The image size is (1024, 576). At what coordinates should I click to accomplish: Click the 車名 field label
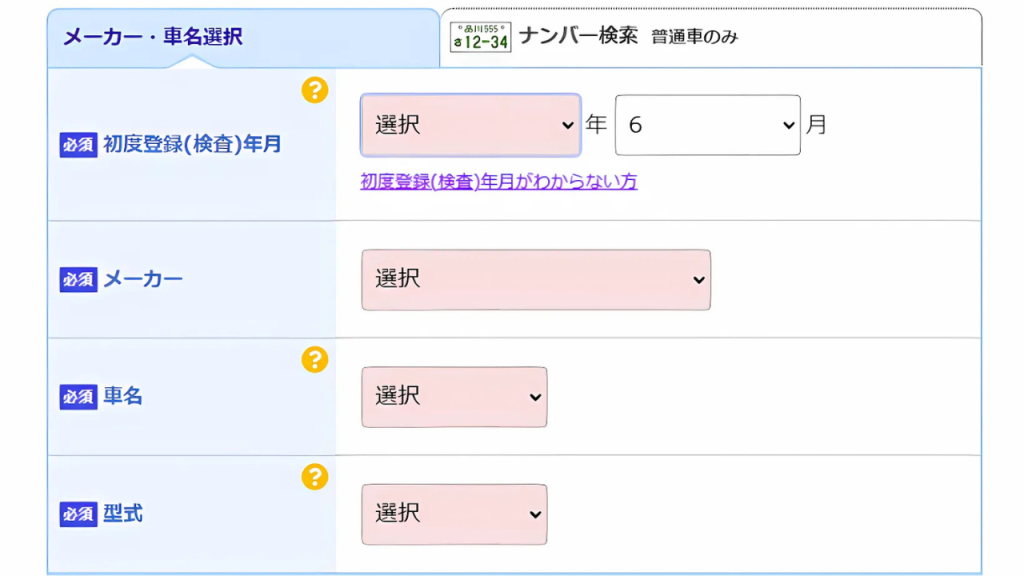click(123, 397)
